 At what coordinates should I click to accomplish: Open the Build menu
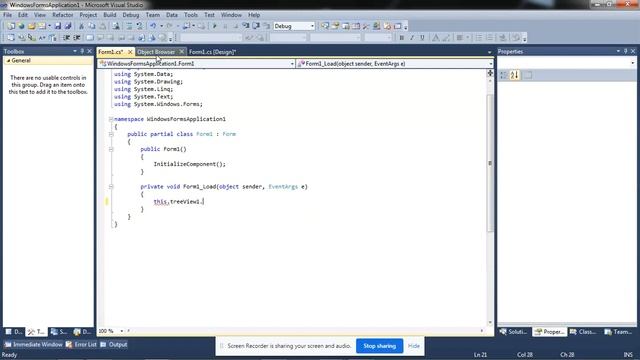pos(109,15)
